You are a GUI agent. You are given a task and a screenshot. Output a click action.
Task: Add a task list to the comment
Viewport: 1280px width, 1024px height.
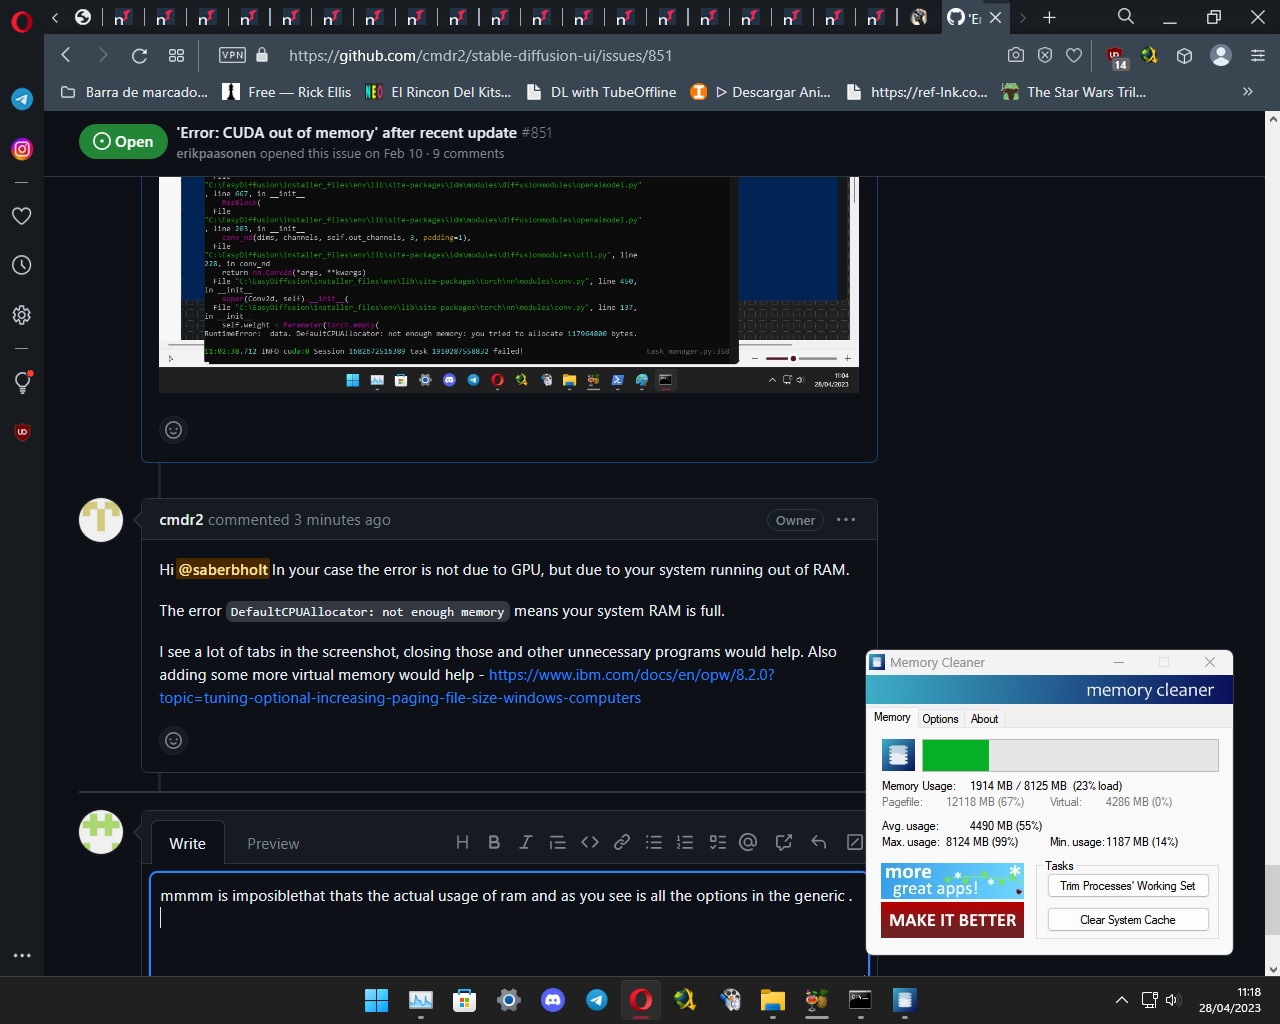click(717, 842)
